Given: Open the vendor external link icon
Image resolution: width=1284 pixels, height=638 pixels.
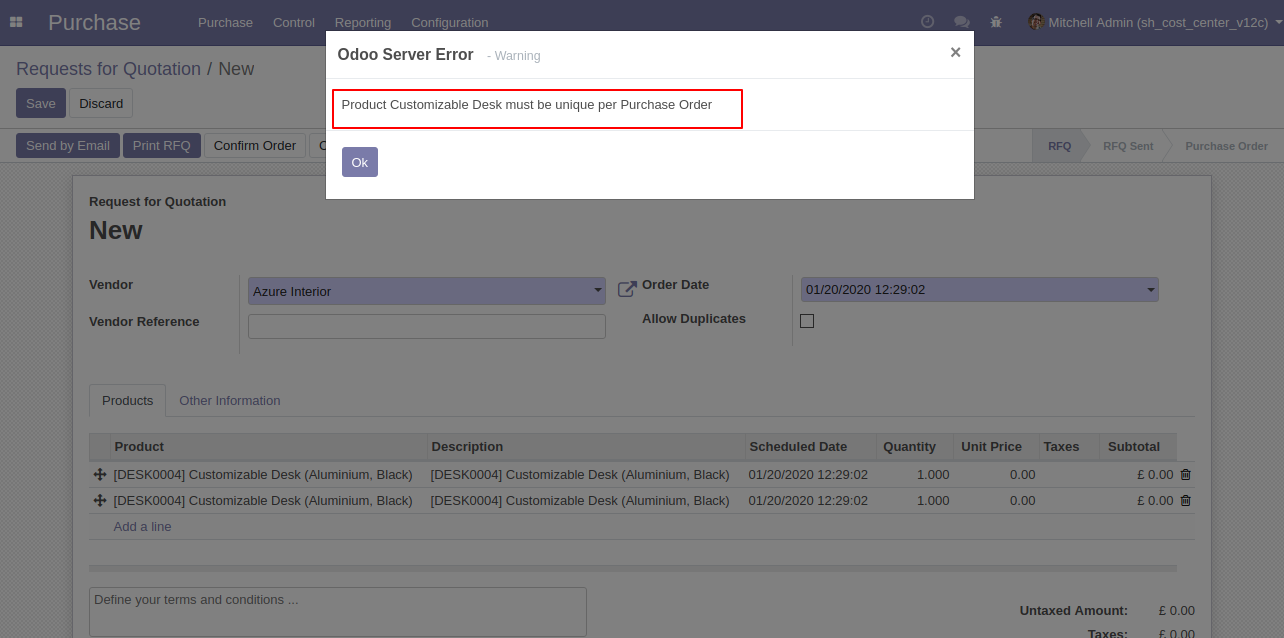Looking at the screenshot, I should click(627, 290).
